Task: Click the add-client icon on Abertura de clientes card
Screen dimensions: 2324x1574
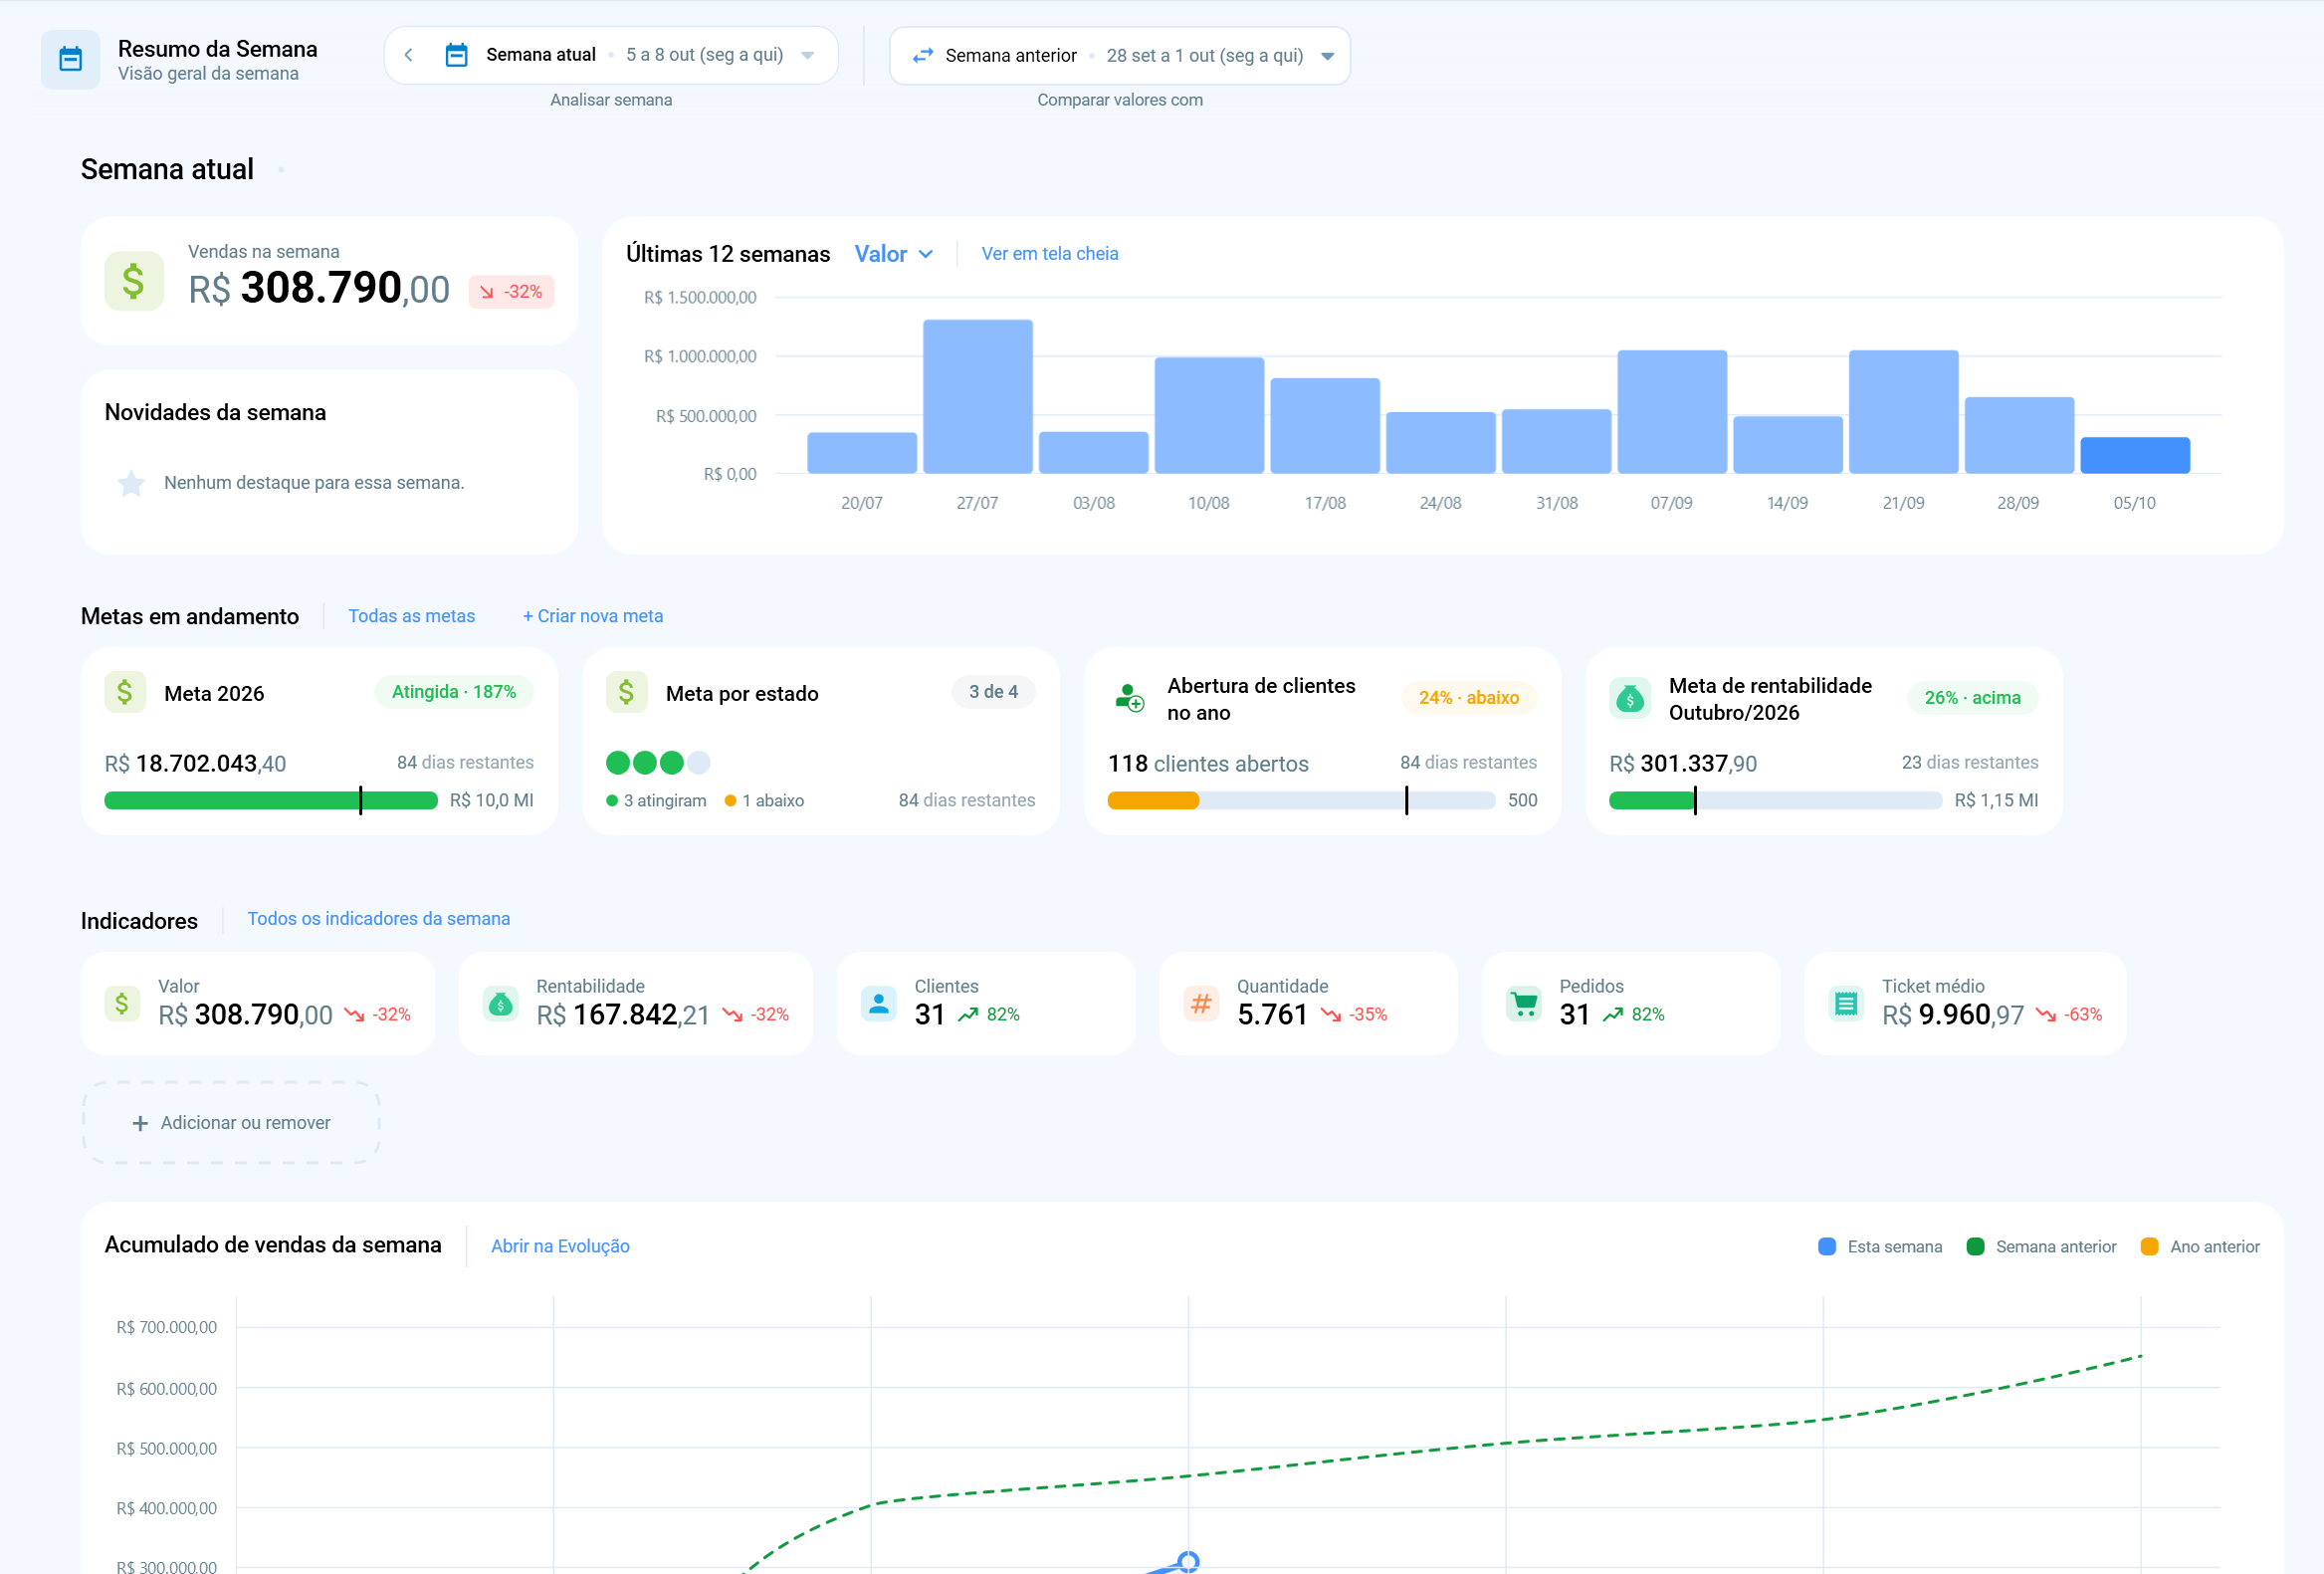Action: click(1129, 697)
